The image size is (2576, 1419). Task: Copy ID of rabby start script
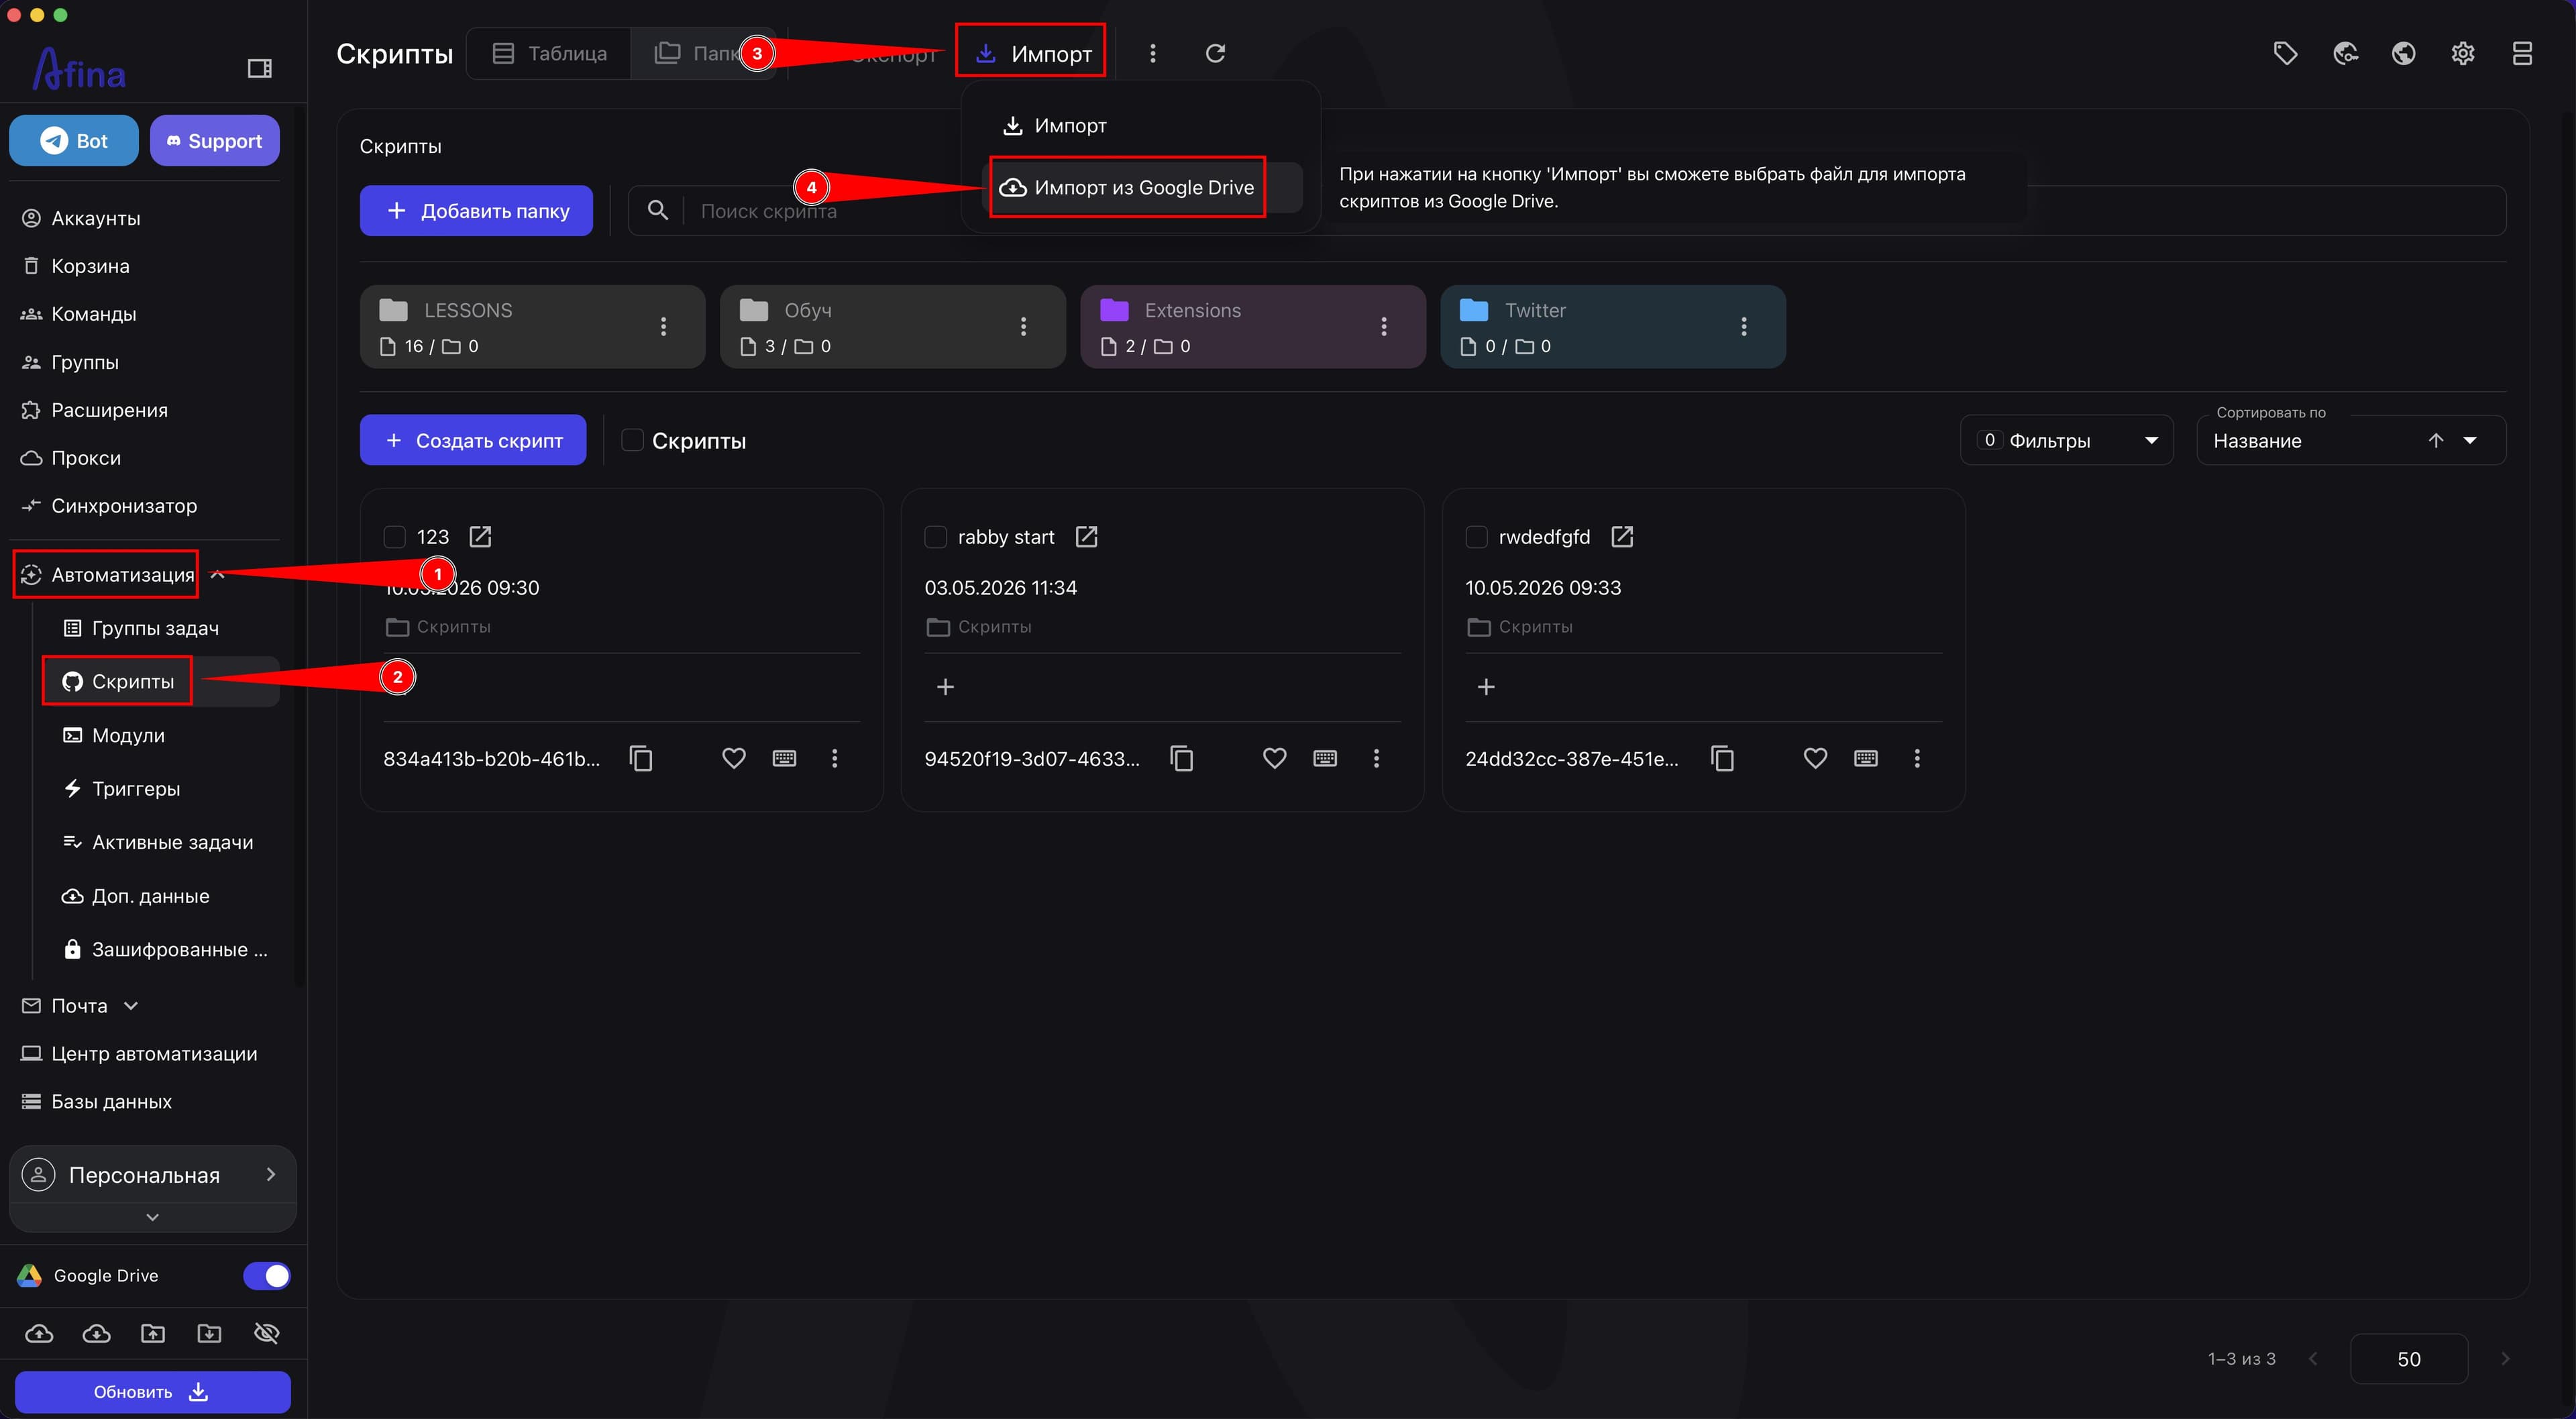tap(1182, 759)
